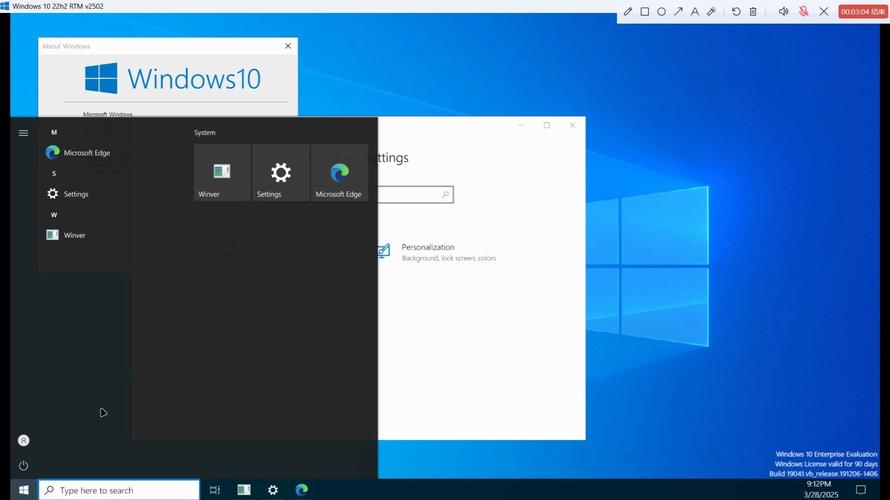
Task: Select the highlighter annotation tool
Action: (712, 12)
